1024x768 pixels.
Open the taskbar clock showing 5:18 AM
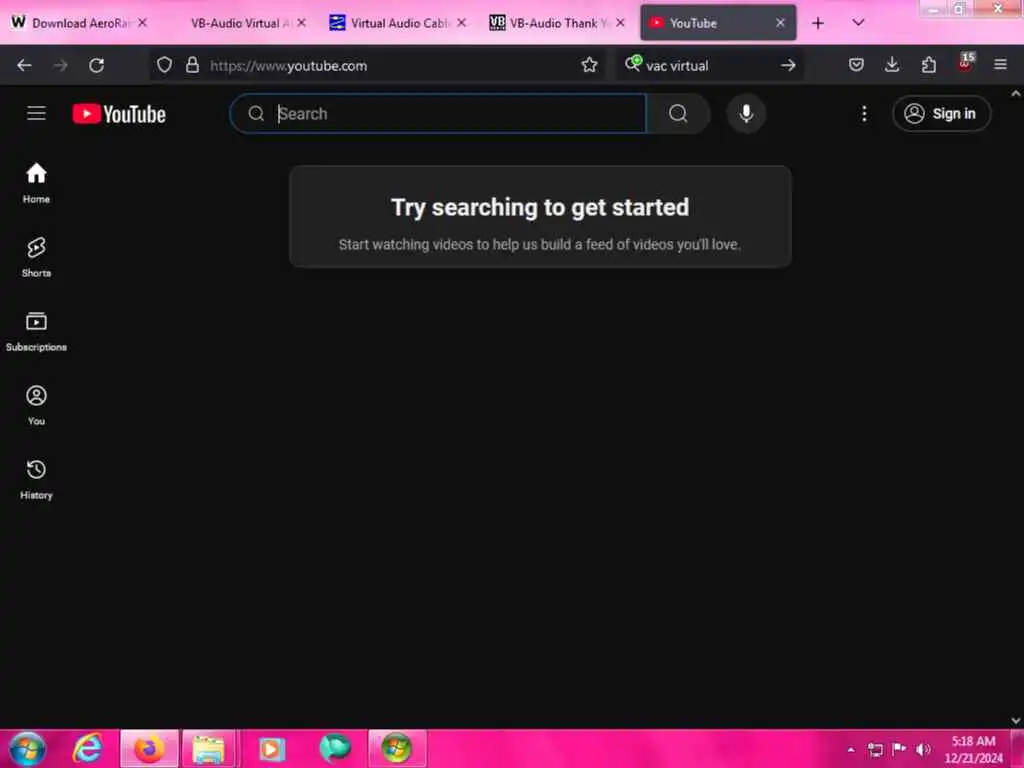pos(973,749)
